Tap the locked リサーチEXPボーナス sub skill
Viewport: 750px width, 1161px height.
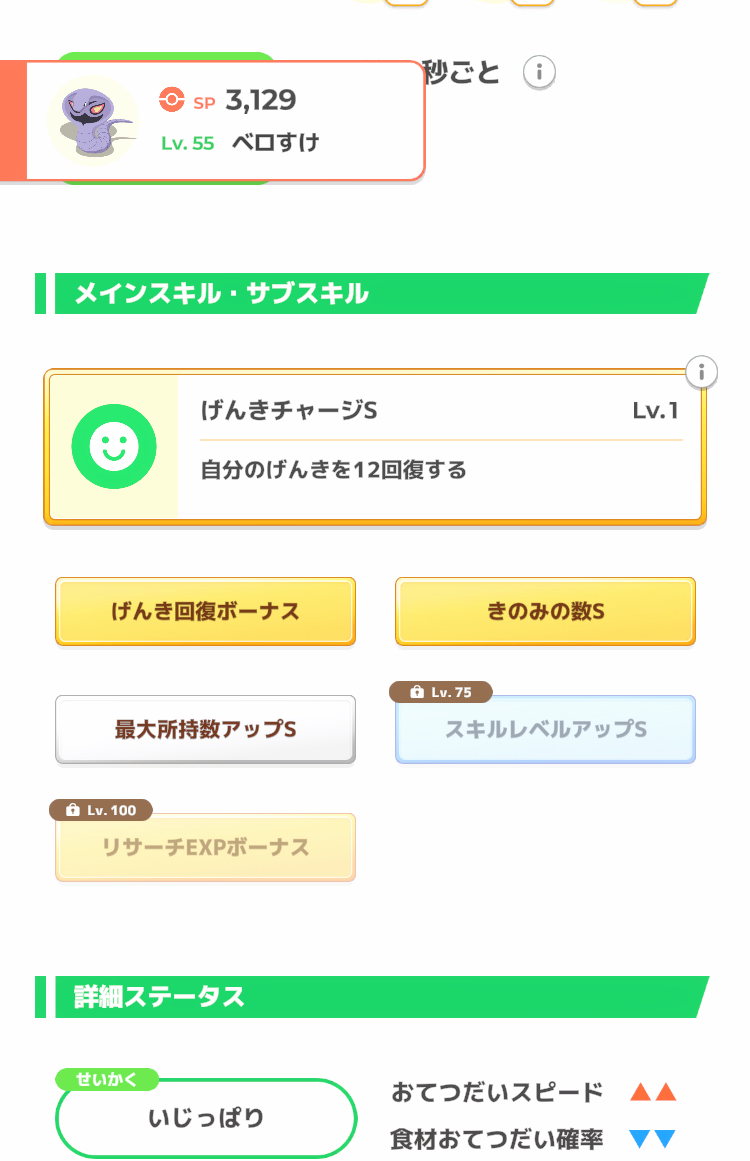(x=205, y=848)
